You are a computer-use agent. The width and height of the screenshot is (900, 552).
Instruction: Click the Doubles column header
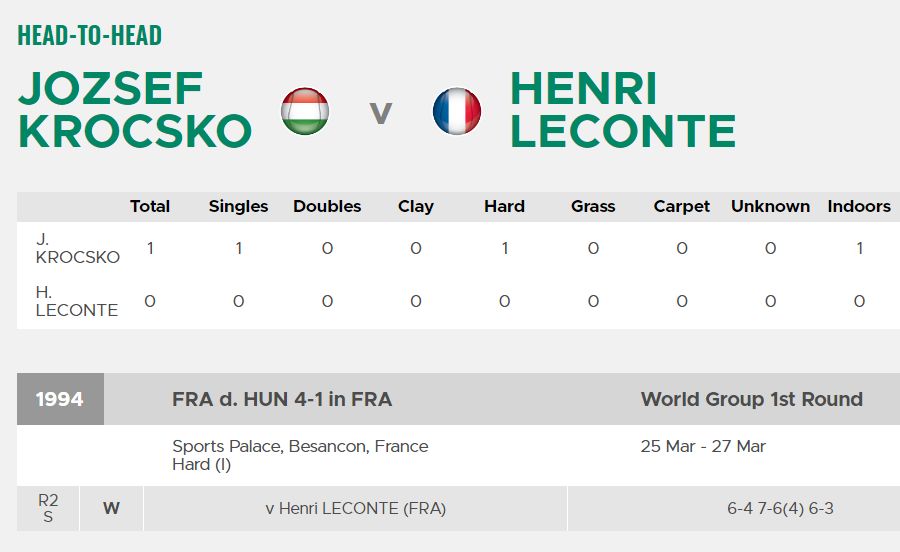(x=327, y=207)
